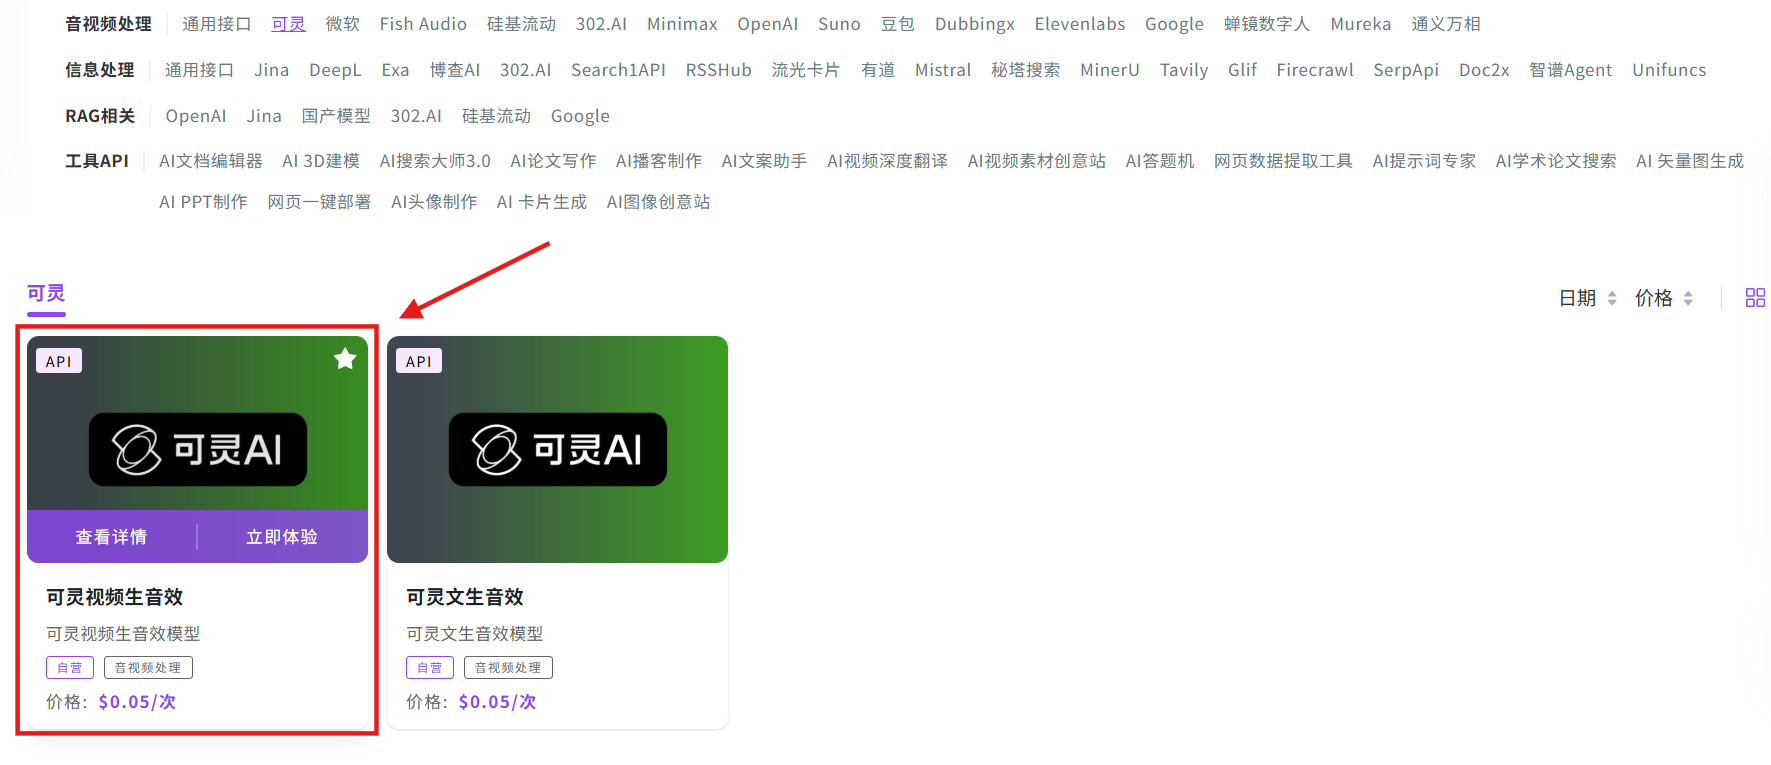Image resolution: width=1771 pixels, height=765 pixels.
Task: Select 博查AI filter
Action: coord(455,70)
